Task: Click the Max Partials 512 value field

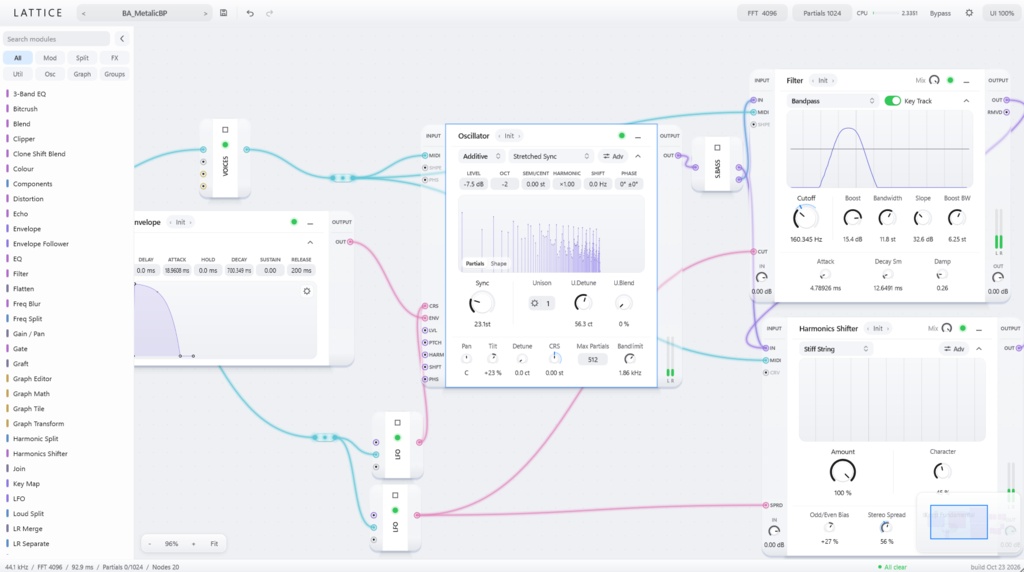Action: click(592, 360)
